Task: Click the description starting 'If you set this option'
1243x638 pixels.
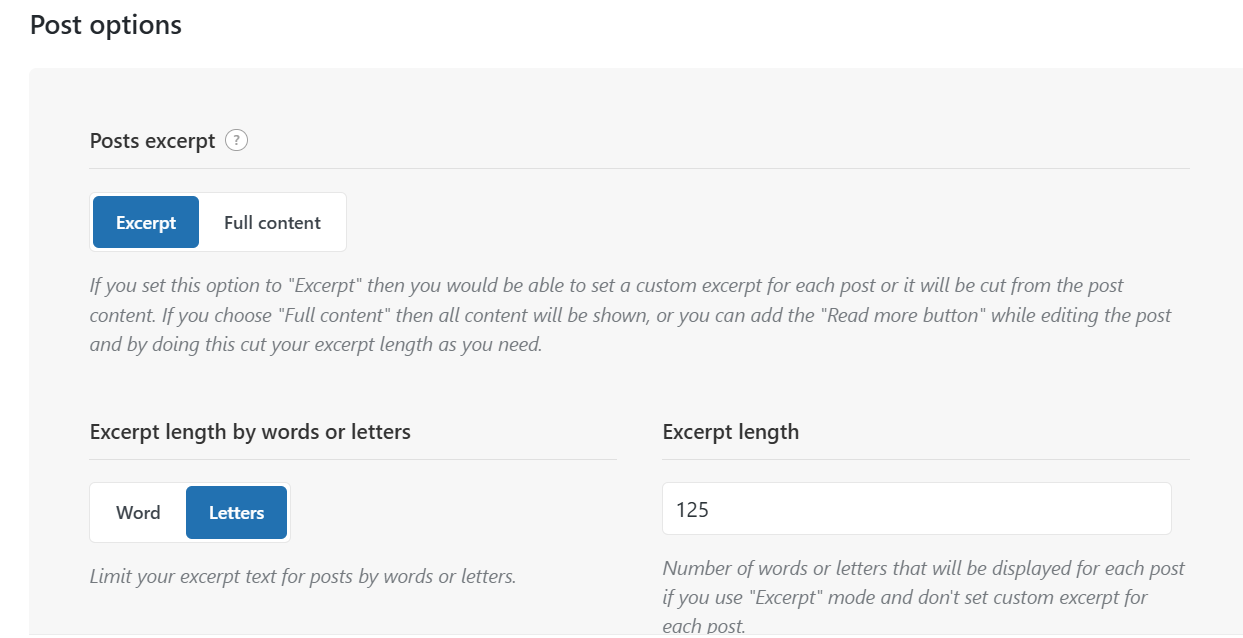Action: tap(631, 316)
